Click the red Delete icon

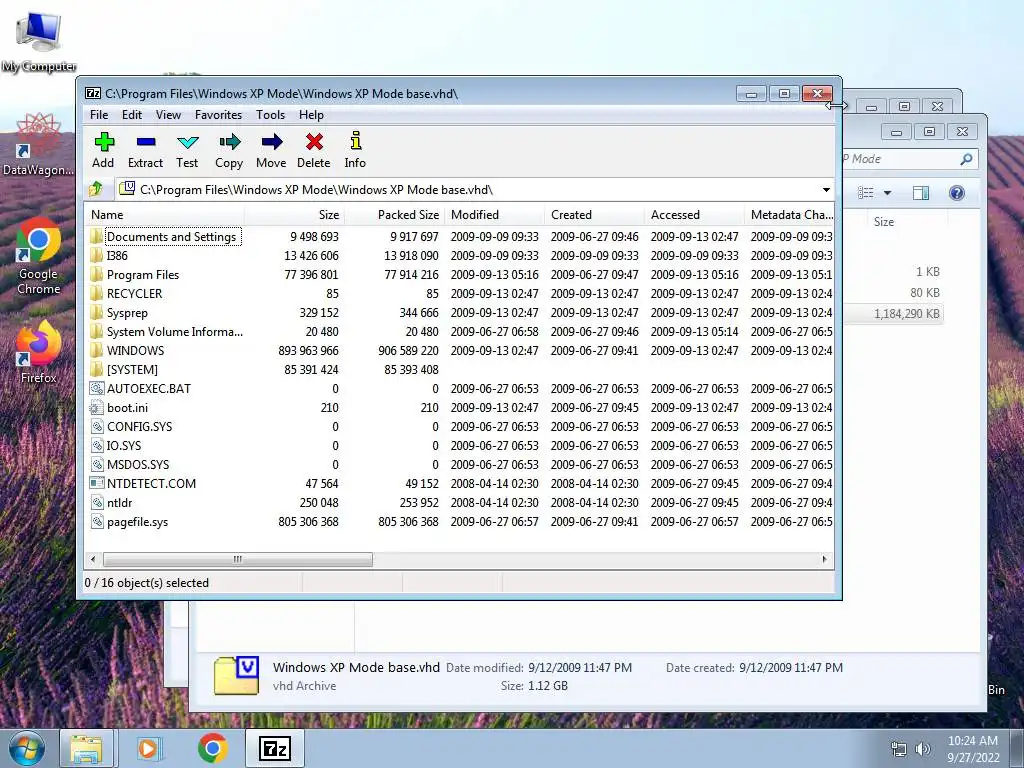click(313, 142)
